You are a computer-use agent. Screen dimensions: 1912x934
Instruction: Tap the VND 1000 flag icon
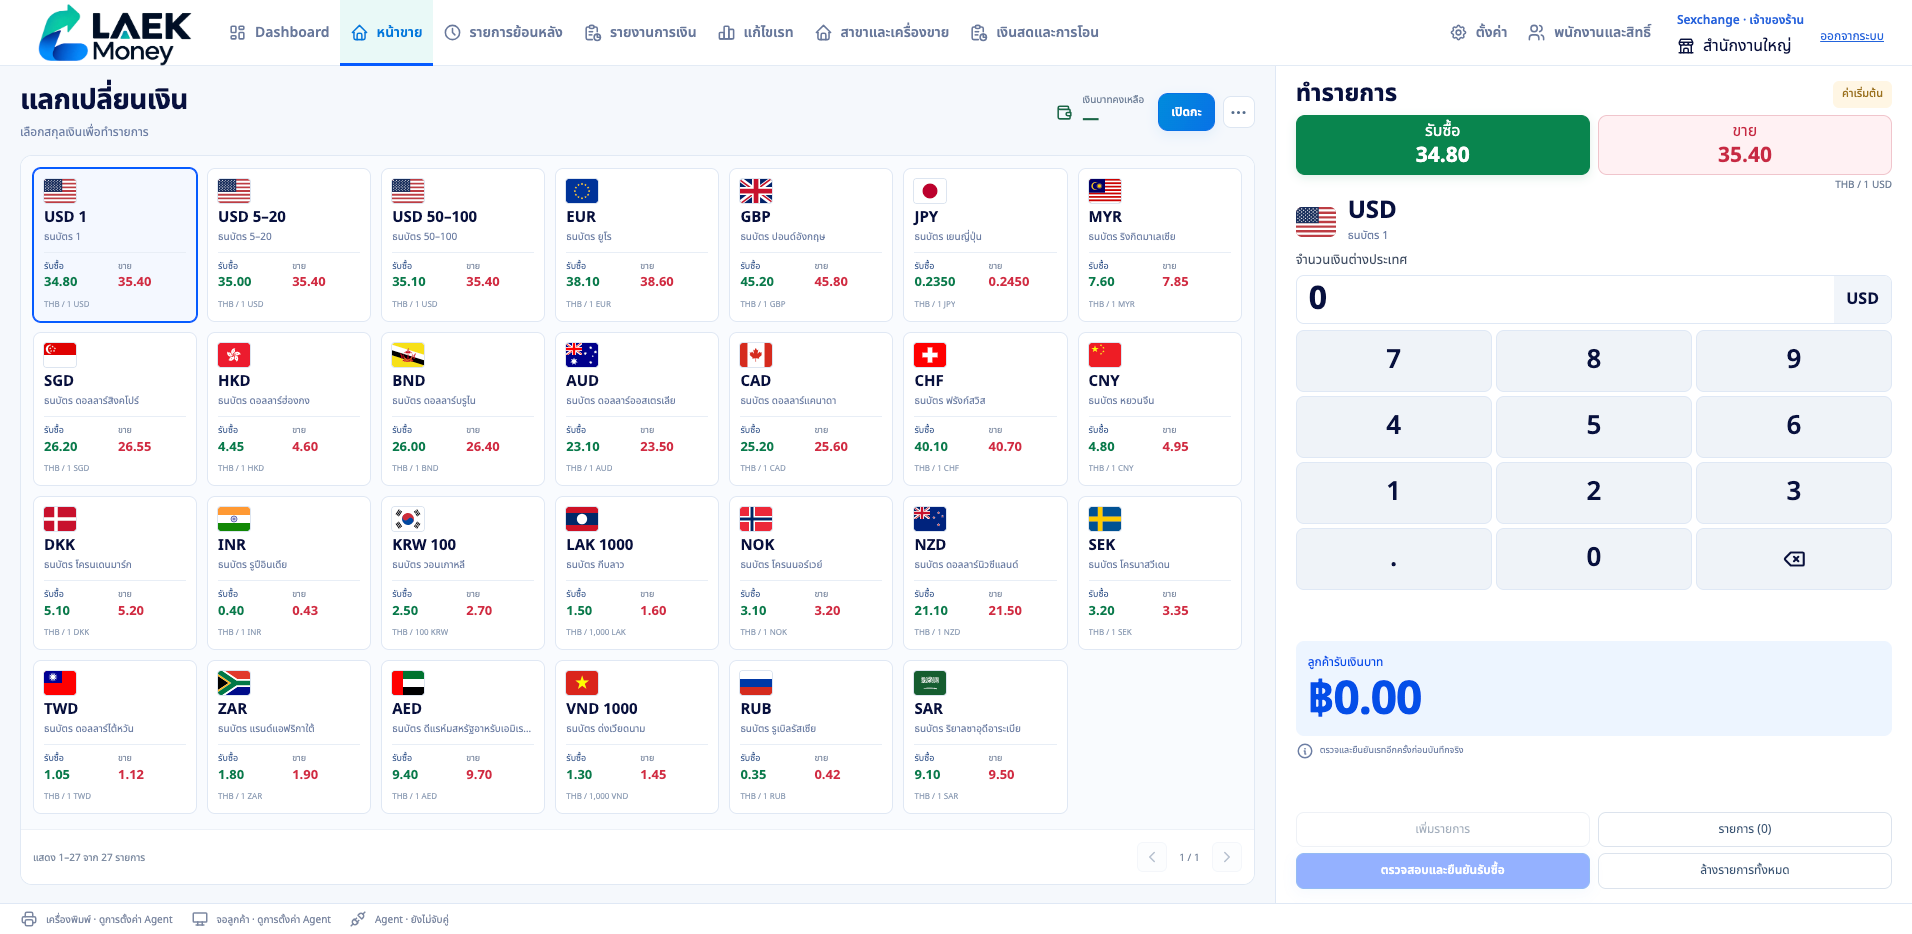(582, 683)
